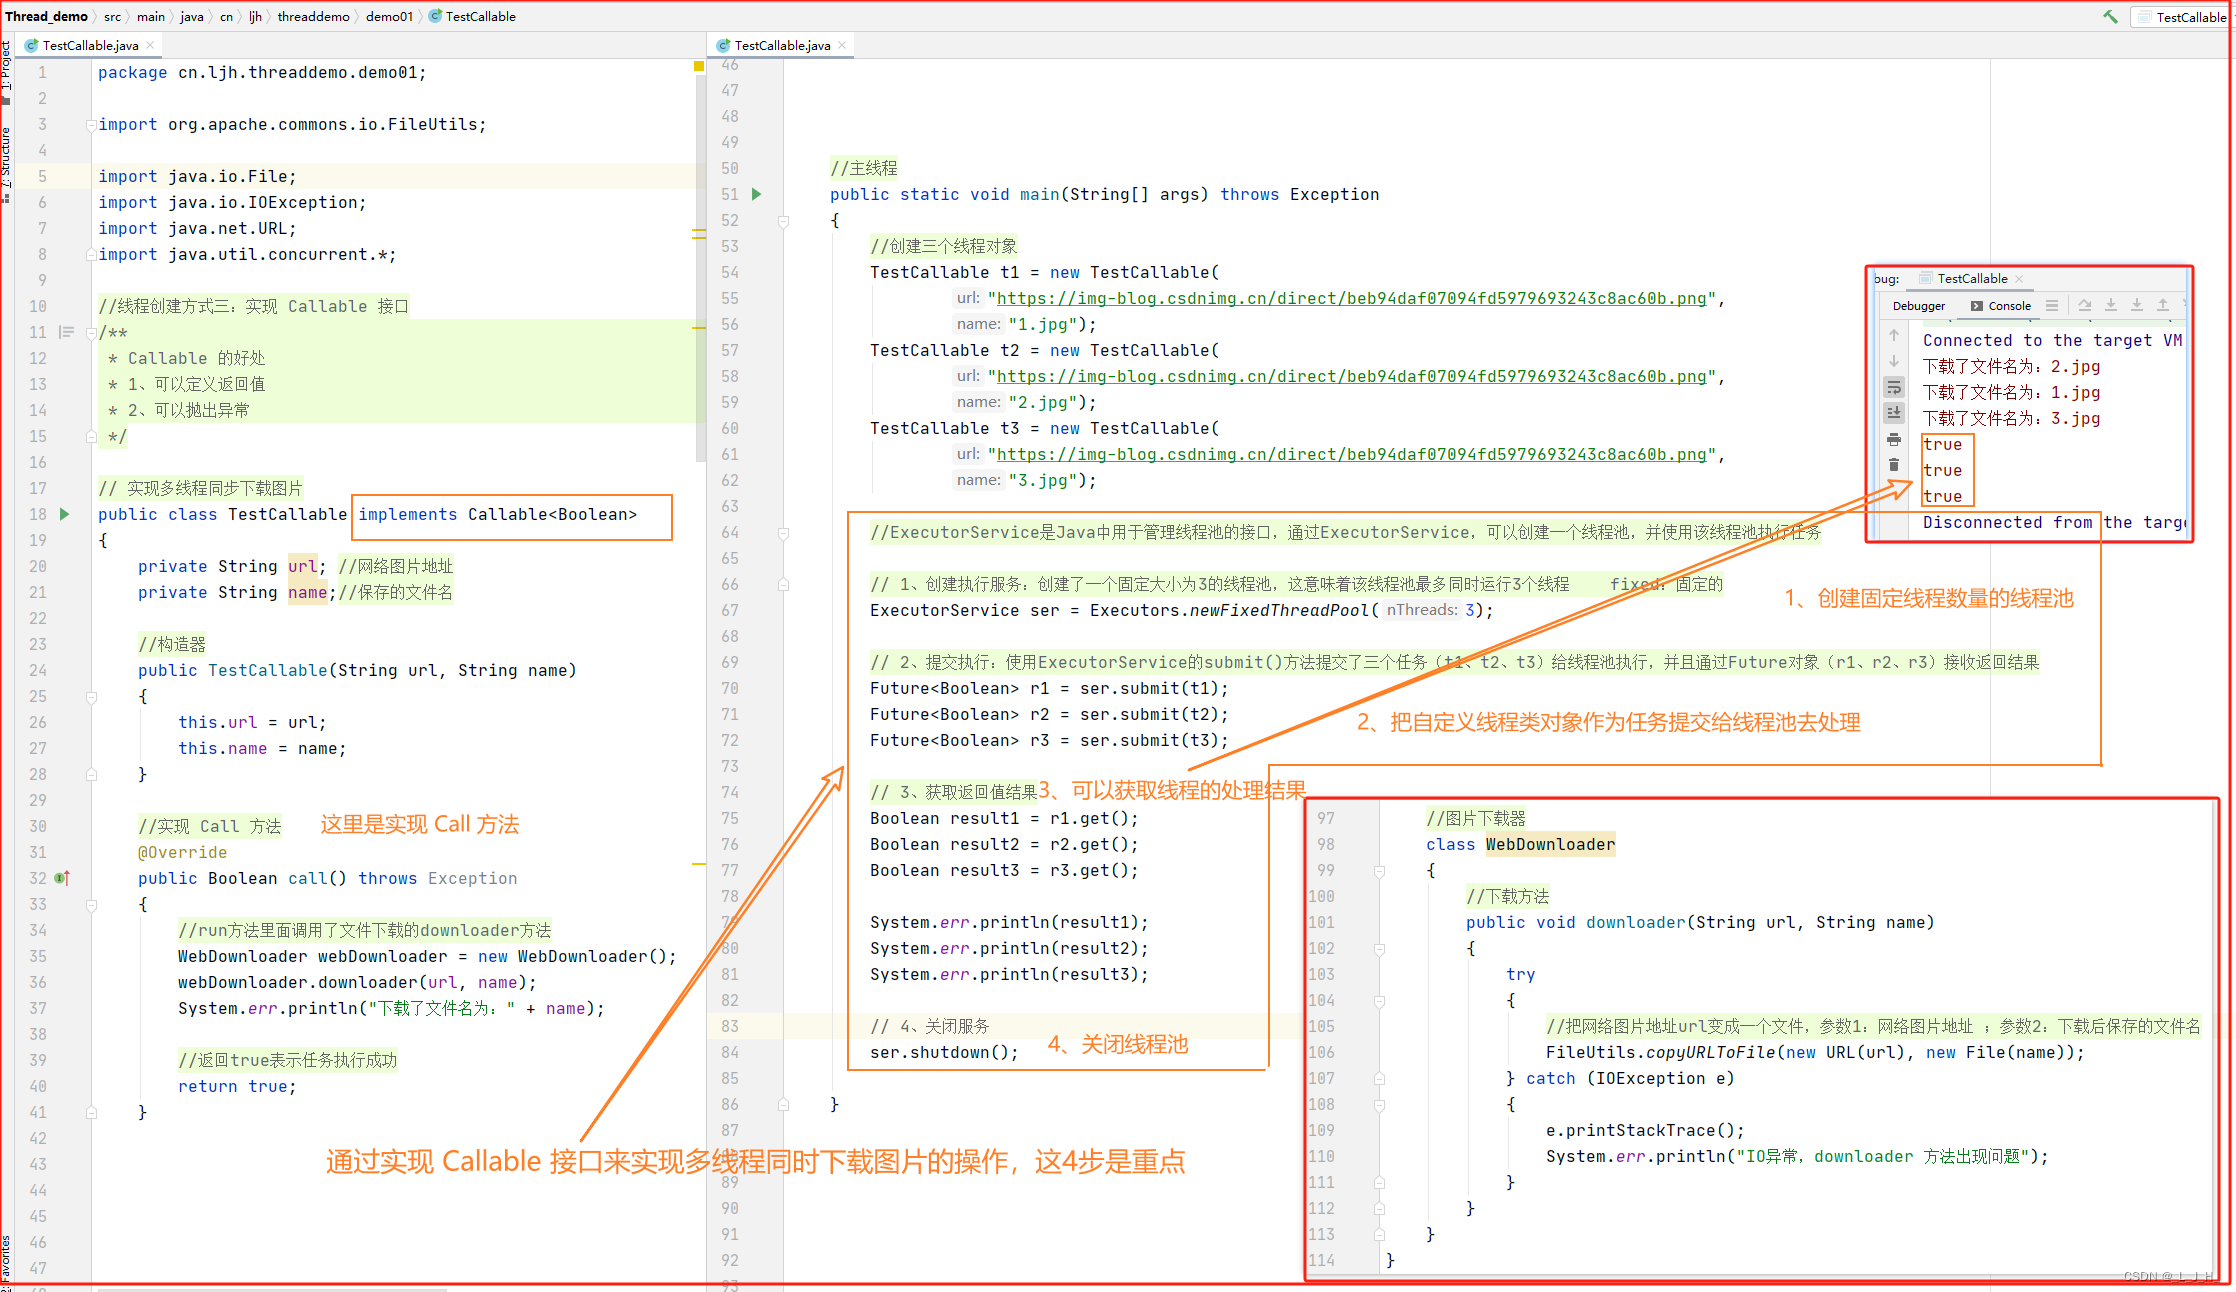Switch to the Debugger tab
The image size is (2236, 1292).
point(1919,306)
